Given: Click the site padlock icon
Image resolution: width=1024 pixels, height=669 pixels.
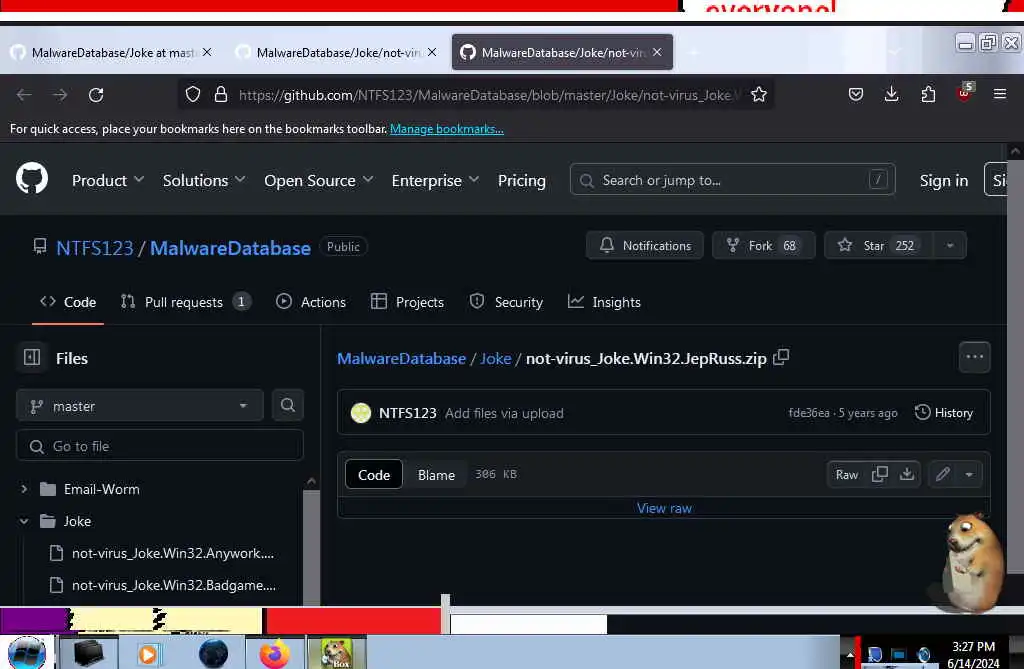Looking at the screenshot, I should [221, 95].
